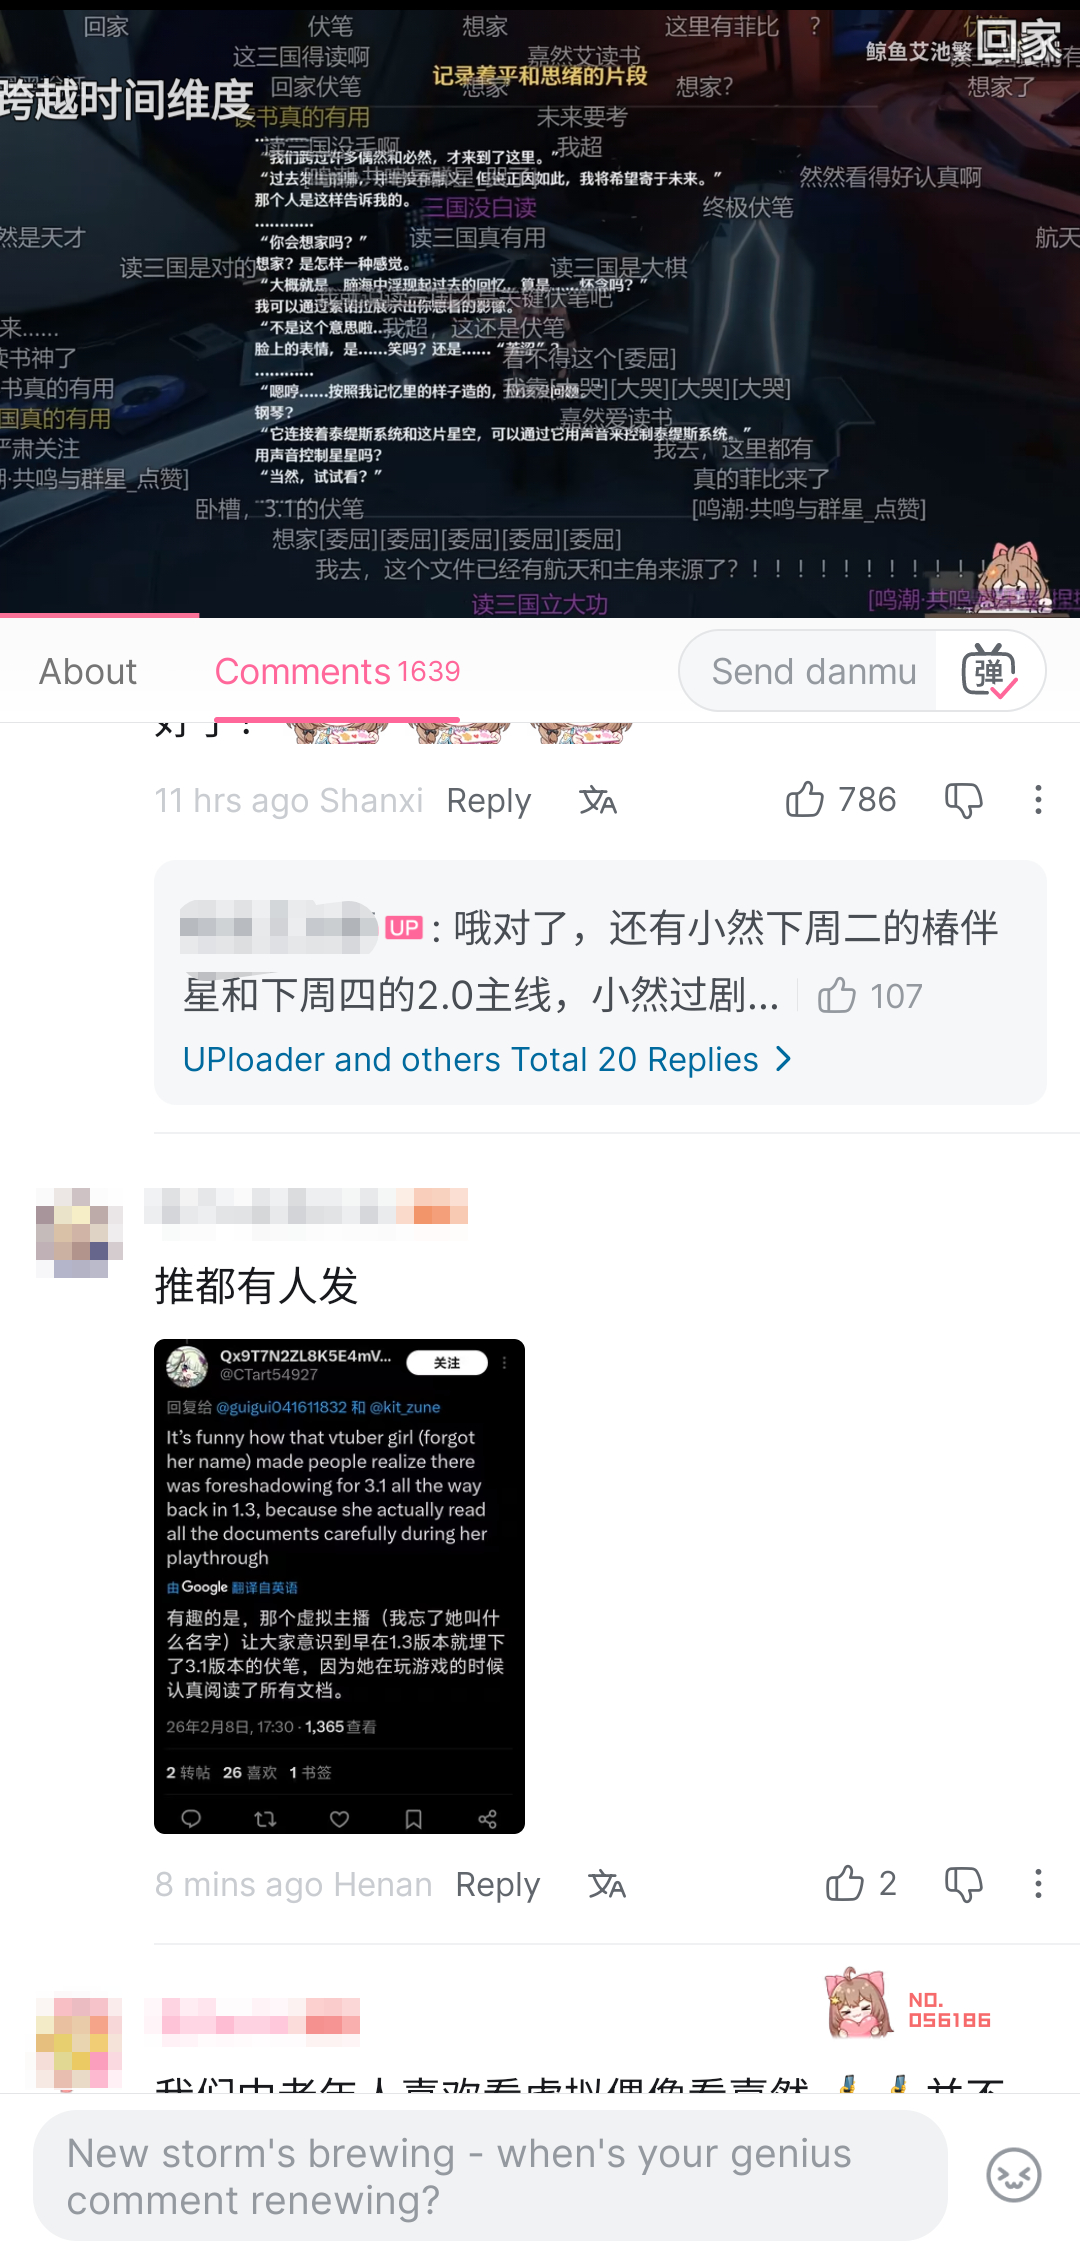Reply to the Shanxi comment
This screenshot has width=1080, height=2258.
pyautogui.click(x=489, y=801)
